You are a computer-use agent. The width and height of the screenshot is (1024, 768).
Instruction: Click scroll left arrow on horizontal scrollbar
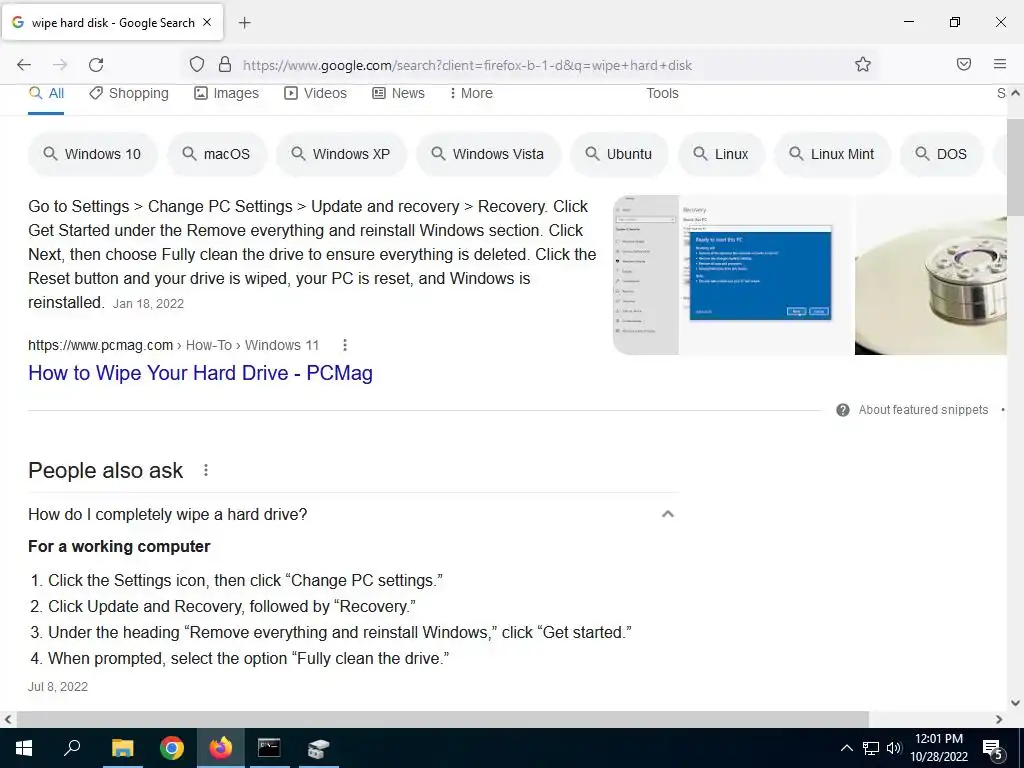tap(8, 719)
